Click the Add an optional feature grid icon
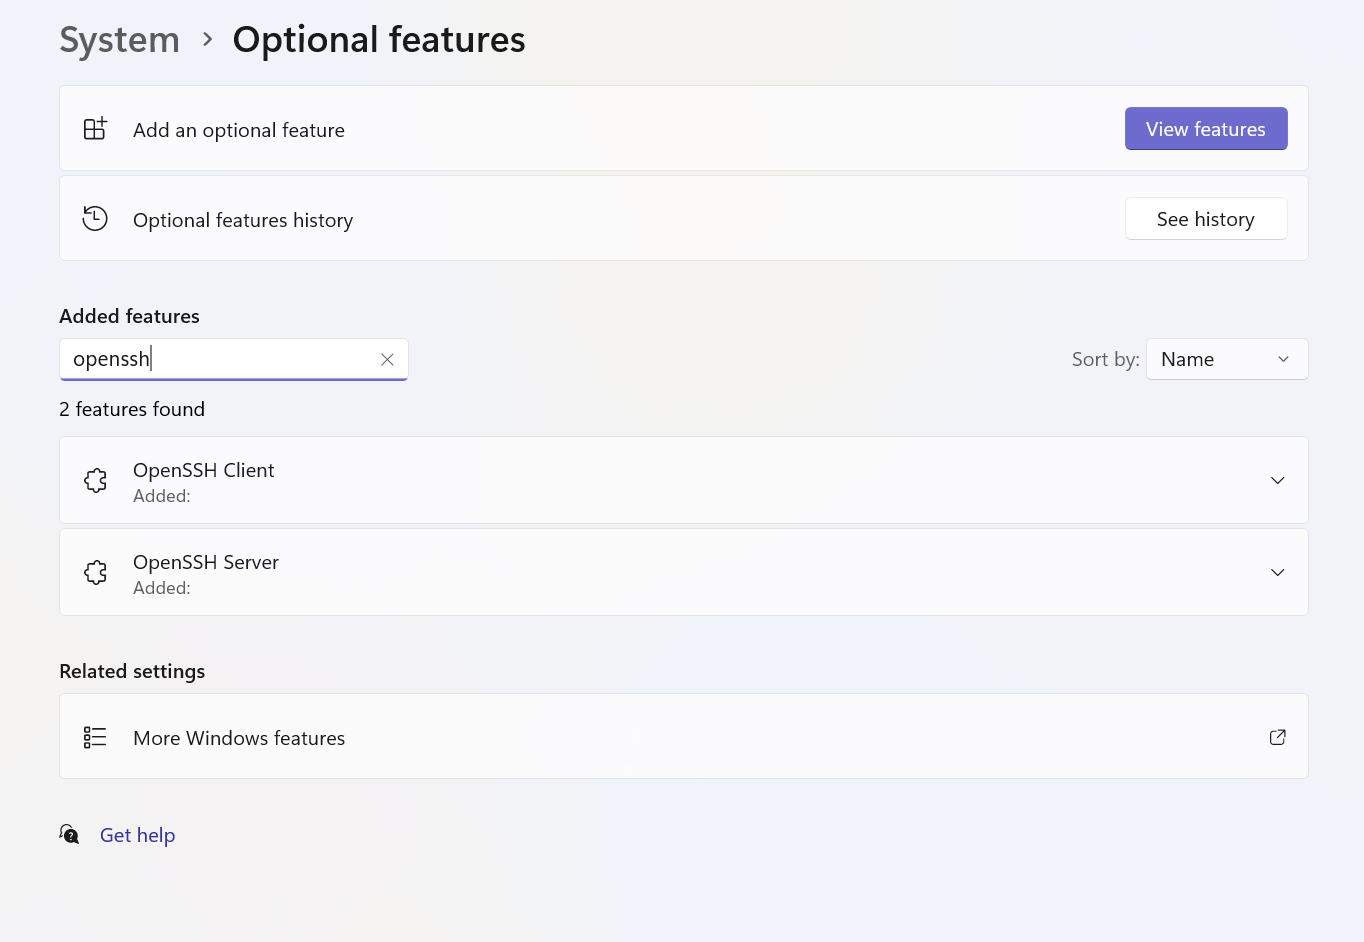Image resolution: width=1364 pixels, height=942 pixels. coord(95,129)
